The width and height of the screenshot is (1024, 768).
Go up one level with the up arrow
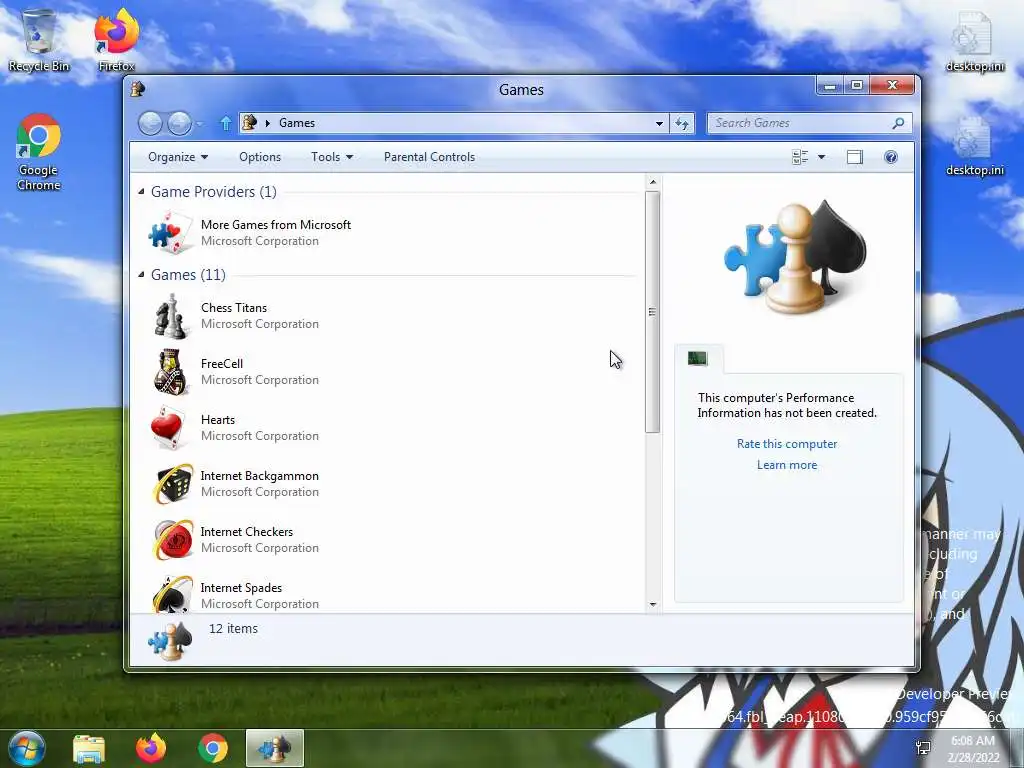pyautogui.click(x=226, y=123)
